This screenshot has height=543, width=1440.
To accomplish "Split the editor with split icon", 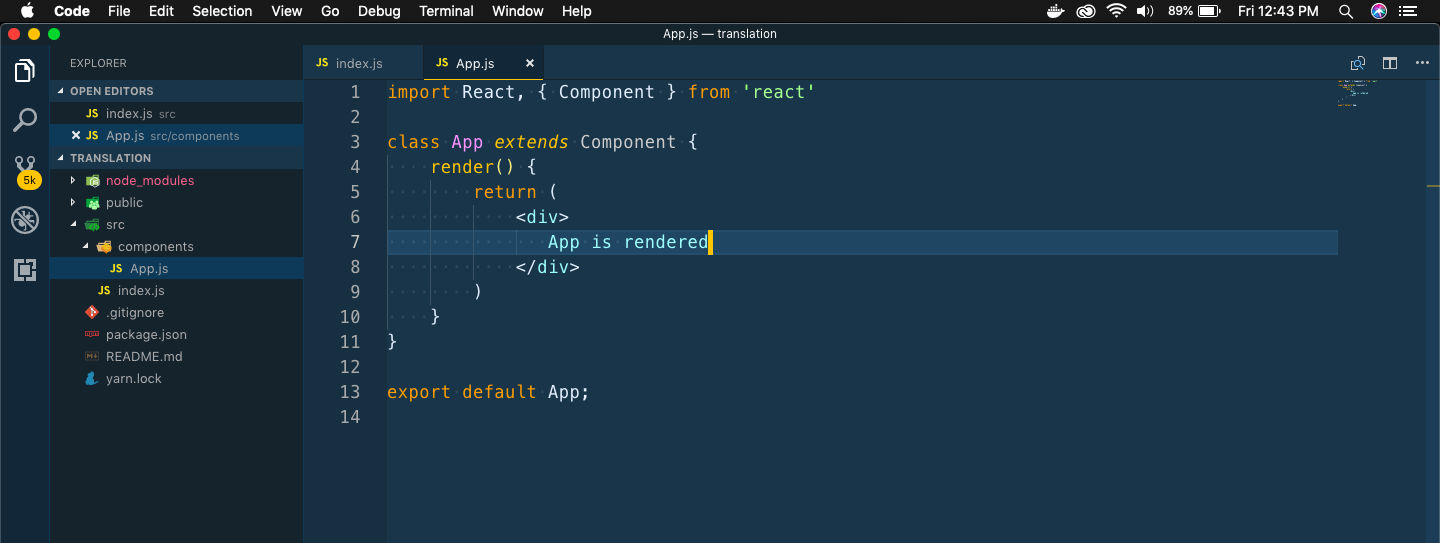I will click(1390, 63).
